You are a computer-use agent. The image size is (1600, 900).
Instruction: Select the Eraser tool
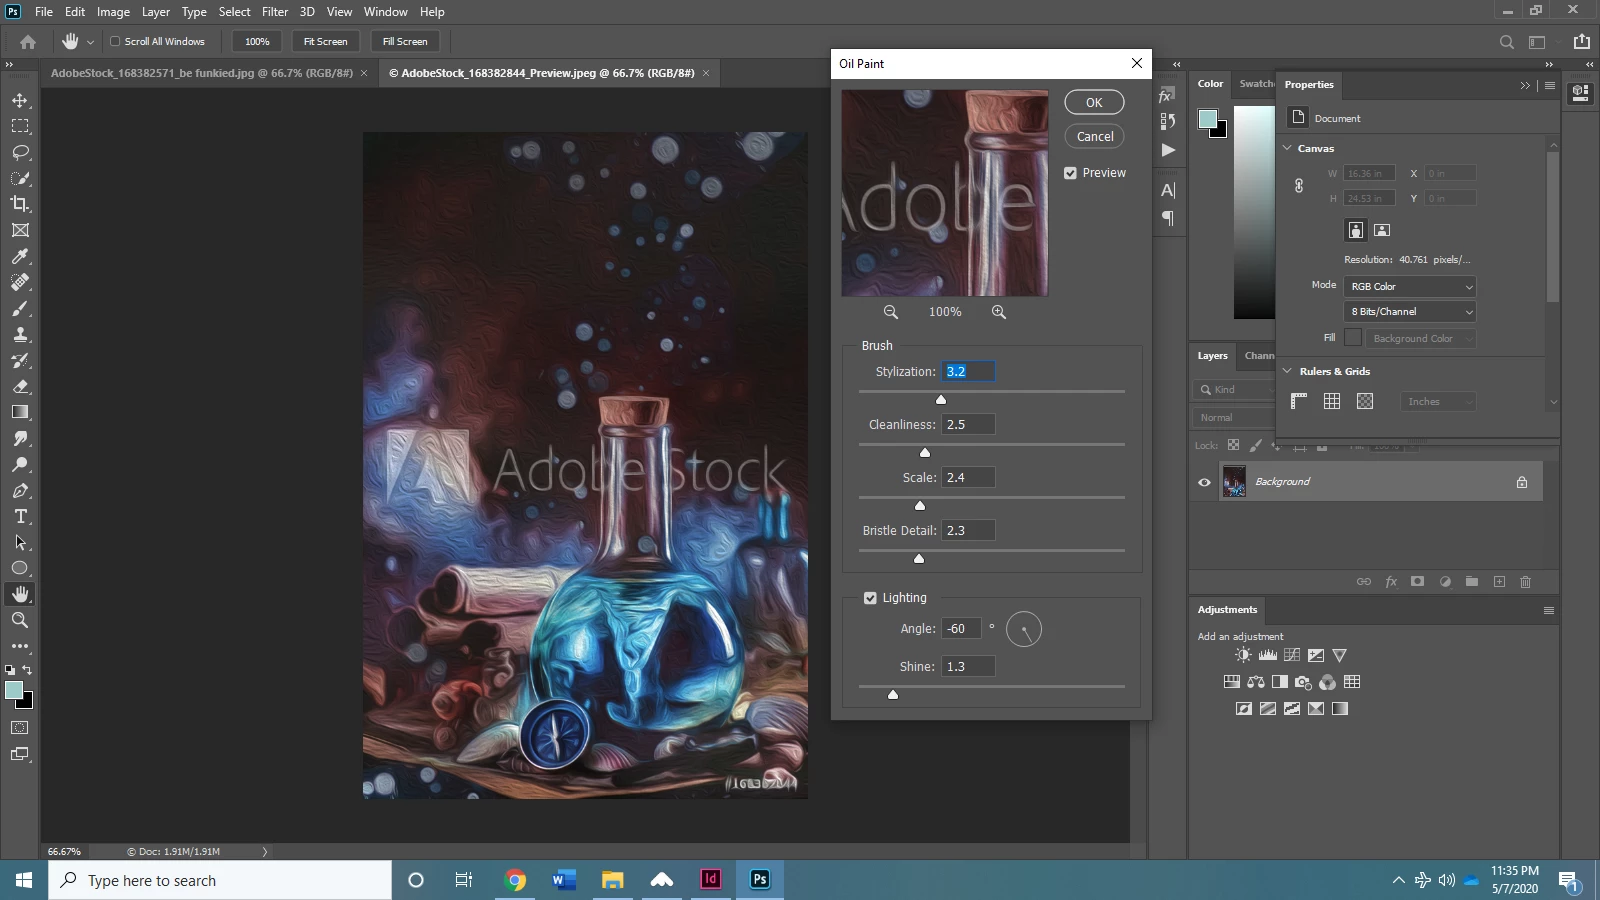pyautogui.click(x=20, y=386)
